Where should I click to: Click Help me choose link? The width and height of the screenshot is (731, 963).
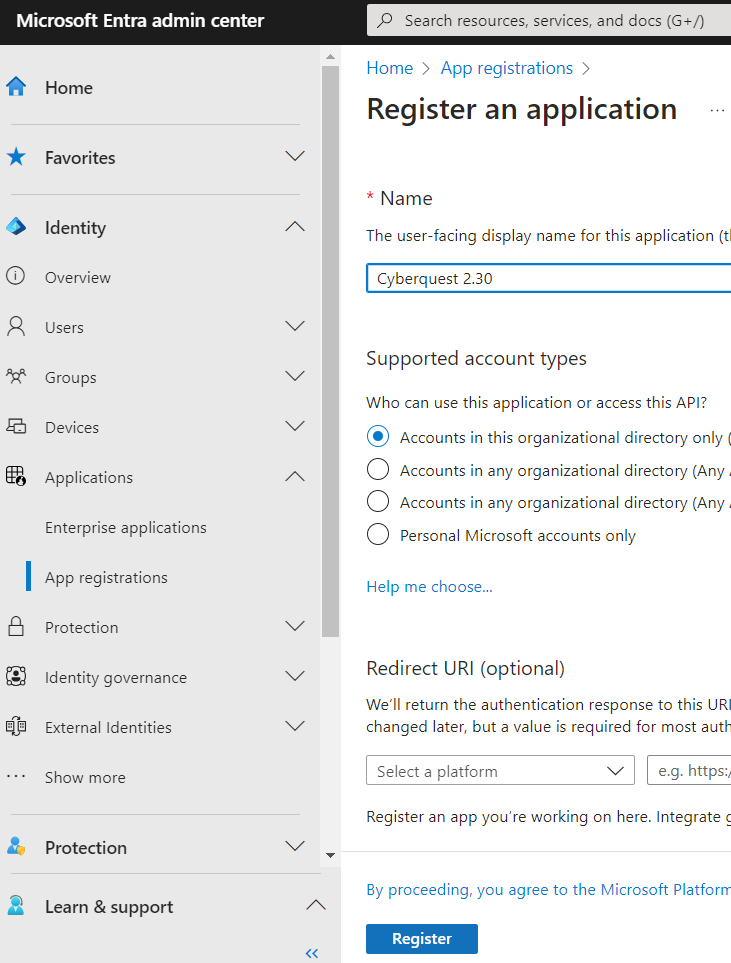pyautogui.click(x=429, y=587)
